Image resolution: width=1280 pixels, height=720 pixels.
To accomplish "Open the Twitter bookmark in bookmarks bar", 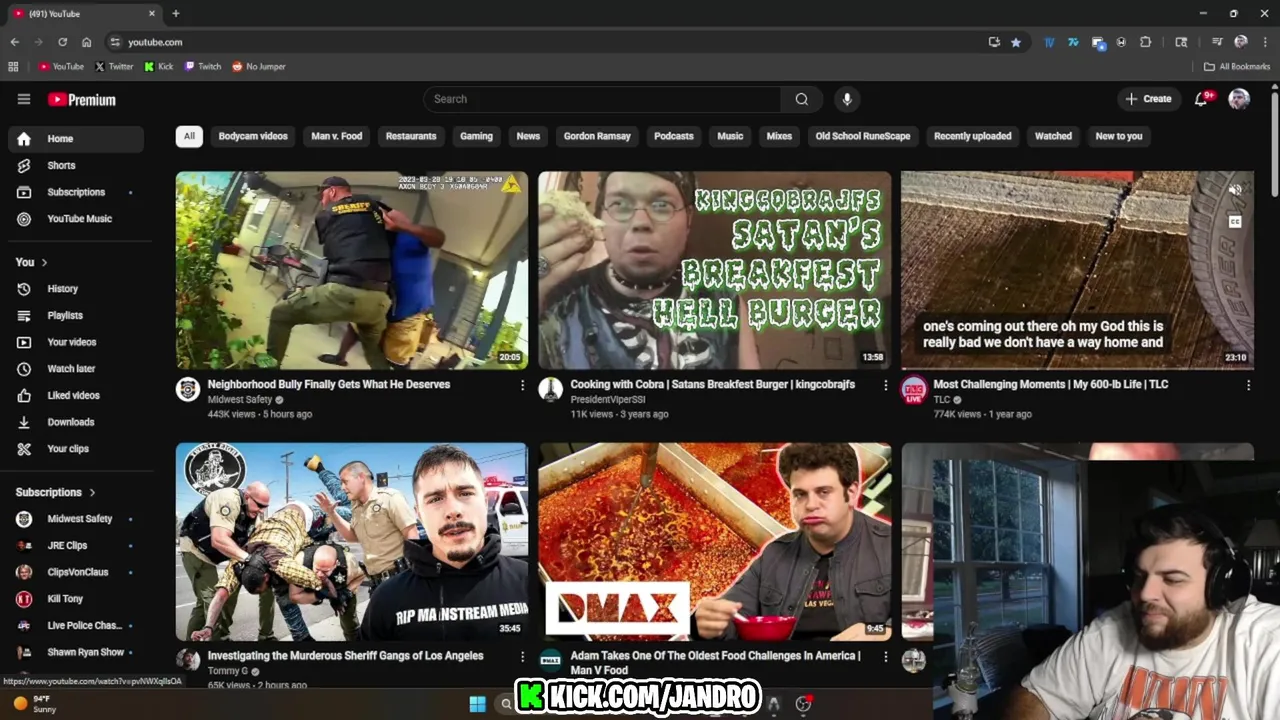I will 114,66.
